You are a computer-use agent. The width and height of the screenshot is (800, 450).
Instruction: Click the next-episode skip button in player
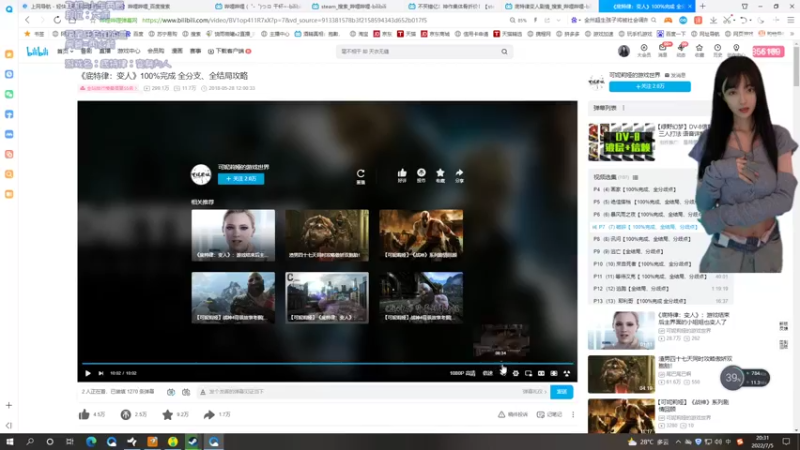[101, 373]
